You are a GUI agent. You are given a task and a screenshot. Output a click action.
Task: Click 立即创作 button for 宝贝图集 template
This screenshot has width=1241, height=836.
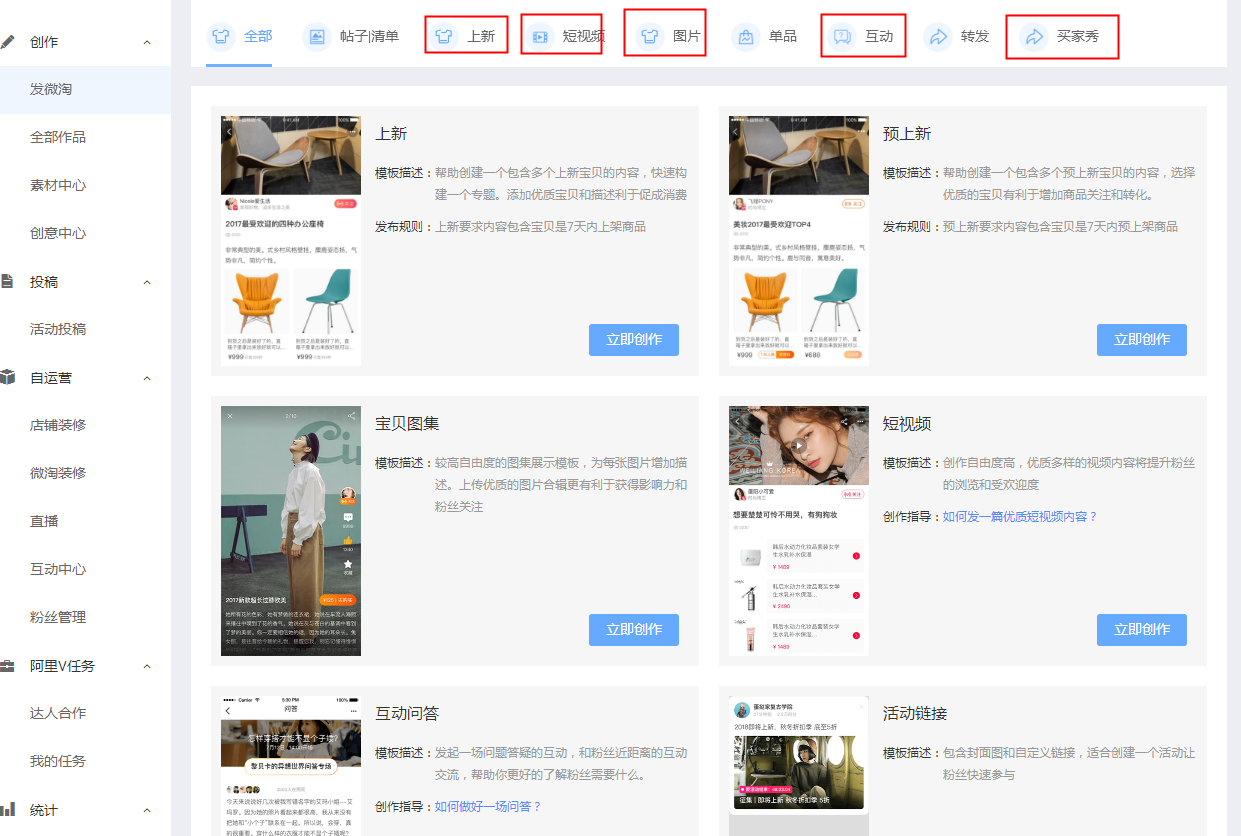tap(633, 630)
